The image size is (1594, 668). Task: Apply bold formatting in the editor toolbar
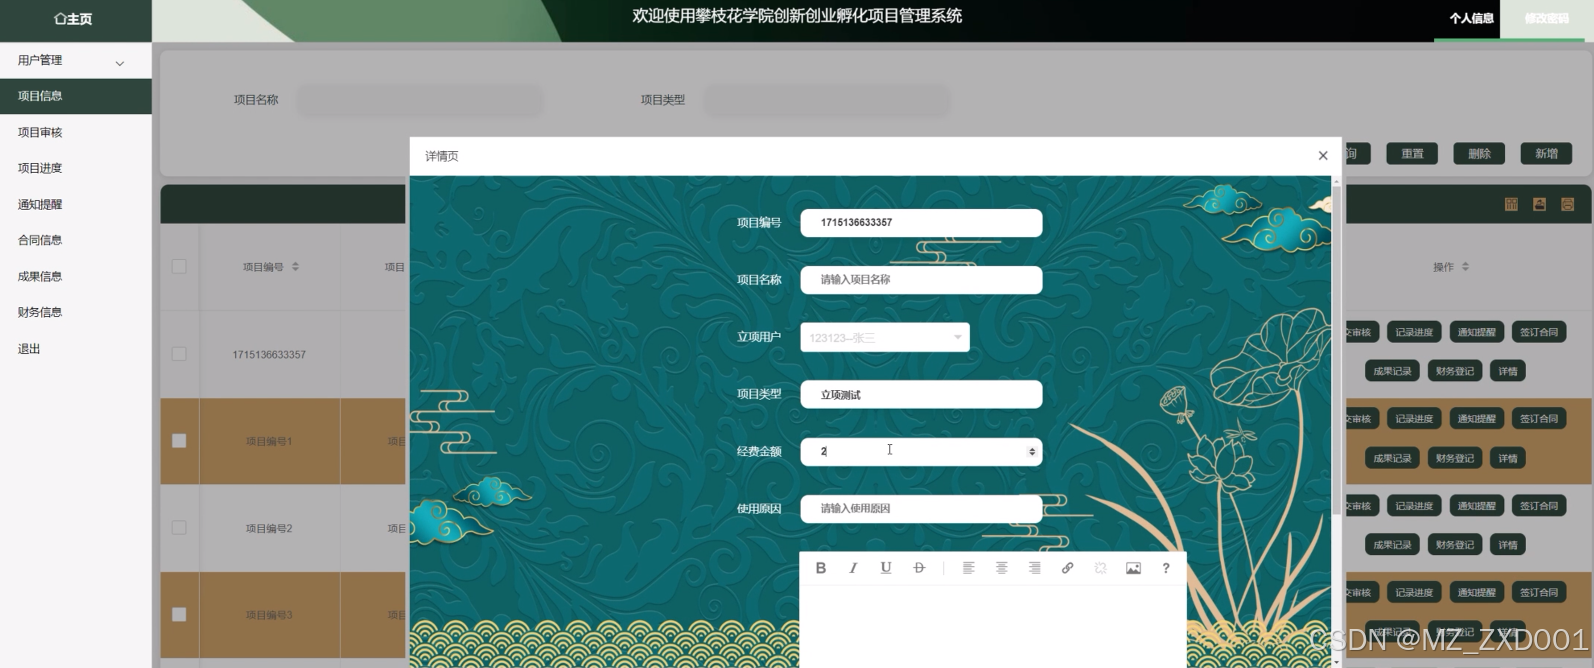coord(820,568)
